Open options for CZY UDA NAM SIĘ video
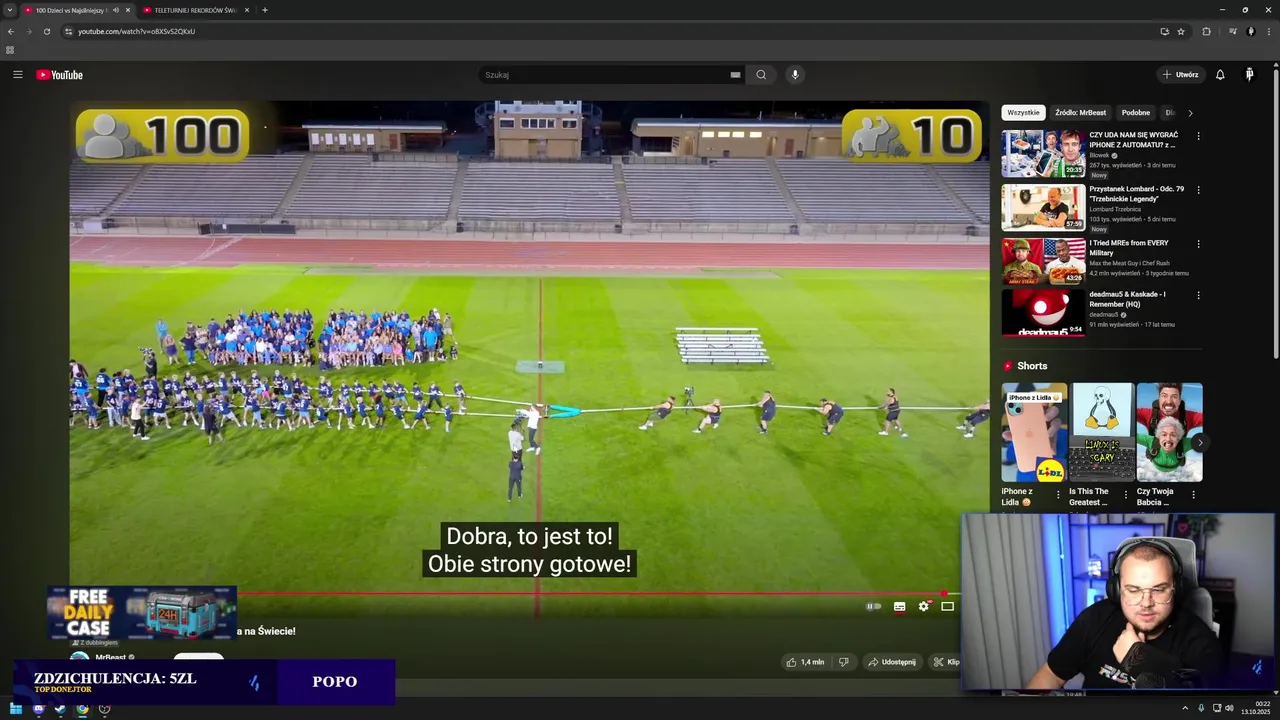The width and height of the screenshot is (1280, 720). coord(1198,136)
